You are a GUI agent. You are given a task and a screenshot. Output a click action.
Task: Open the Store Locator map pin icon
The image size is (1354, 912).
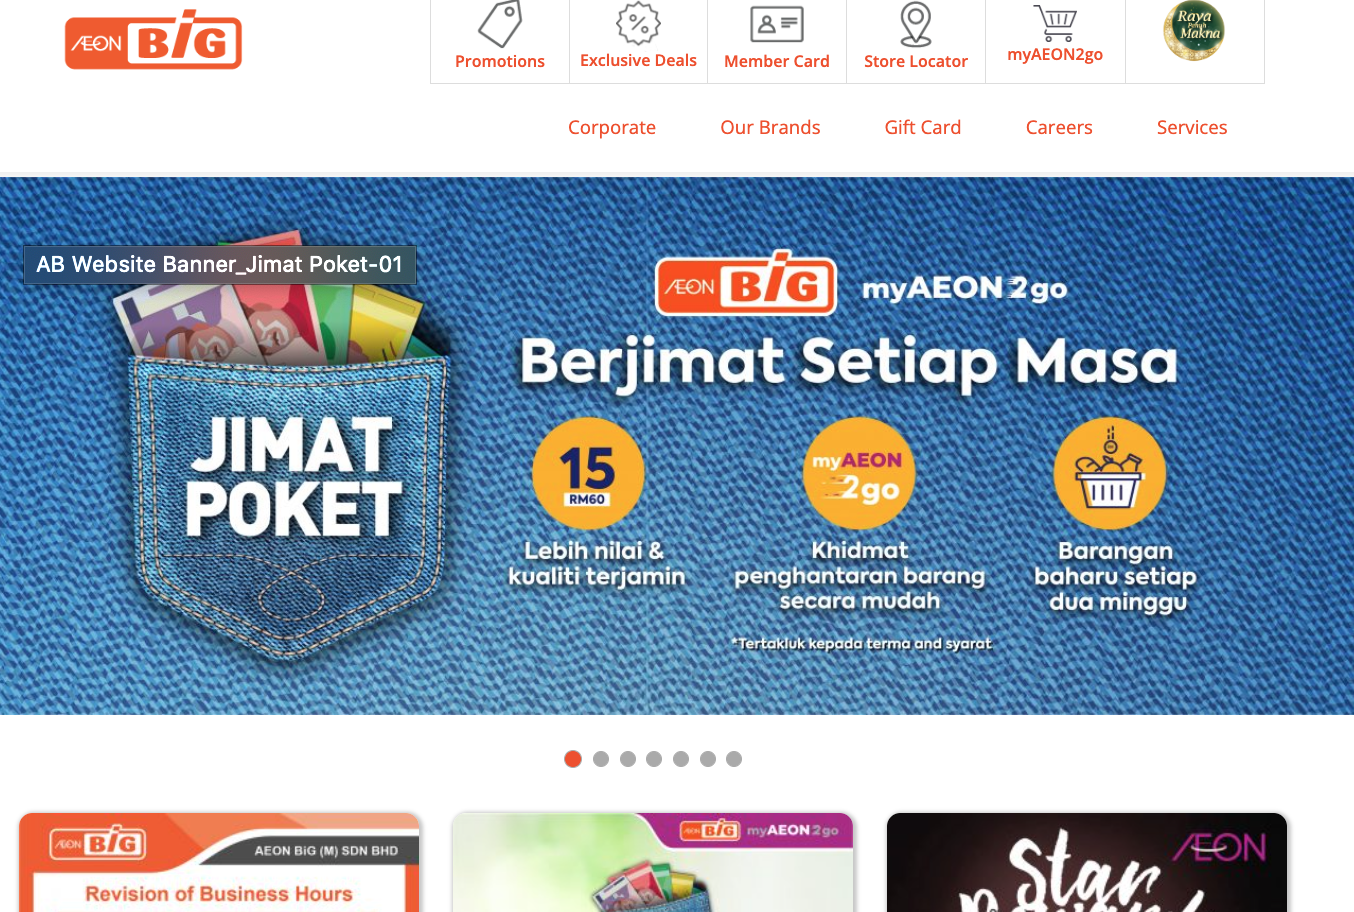(x=916, y=24)
